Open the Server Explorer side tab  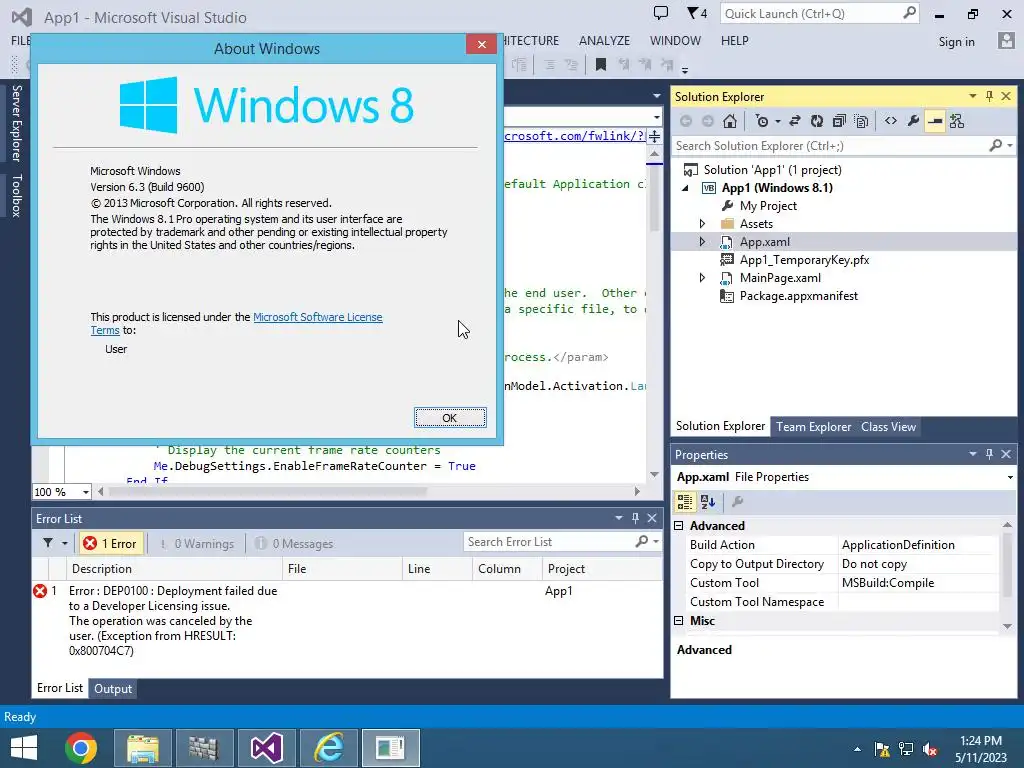click(x=16, y=123)
